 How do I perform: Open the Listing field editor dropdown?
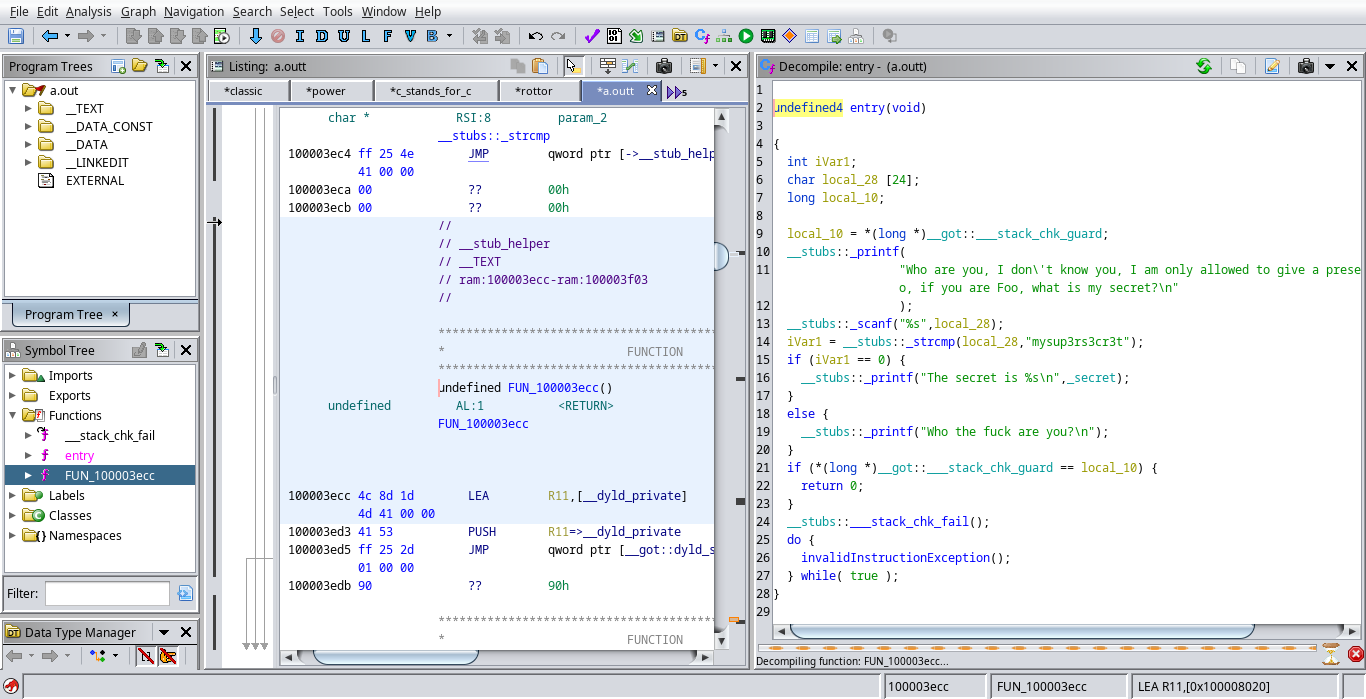tap(715, 66)
